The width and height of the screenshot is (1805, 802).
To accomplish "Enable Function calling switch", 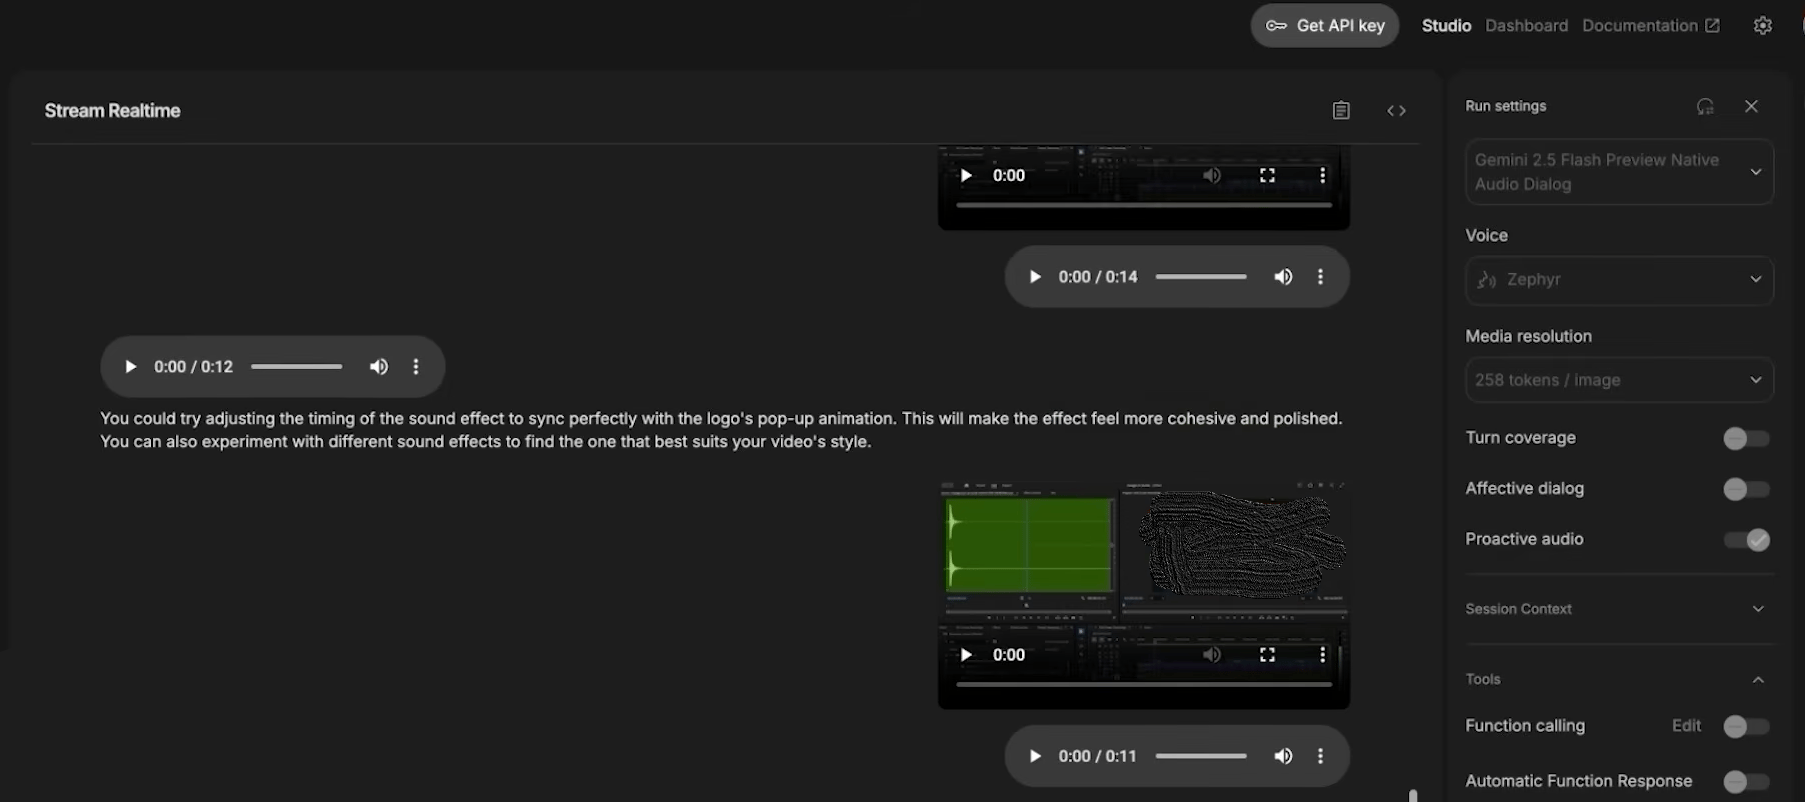I will [x=1746, y=727].
